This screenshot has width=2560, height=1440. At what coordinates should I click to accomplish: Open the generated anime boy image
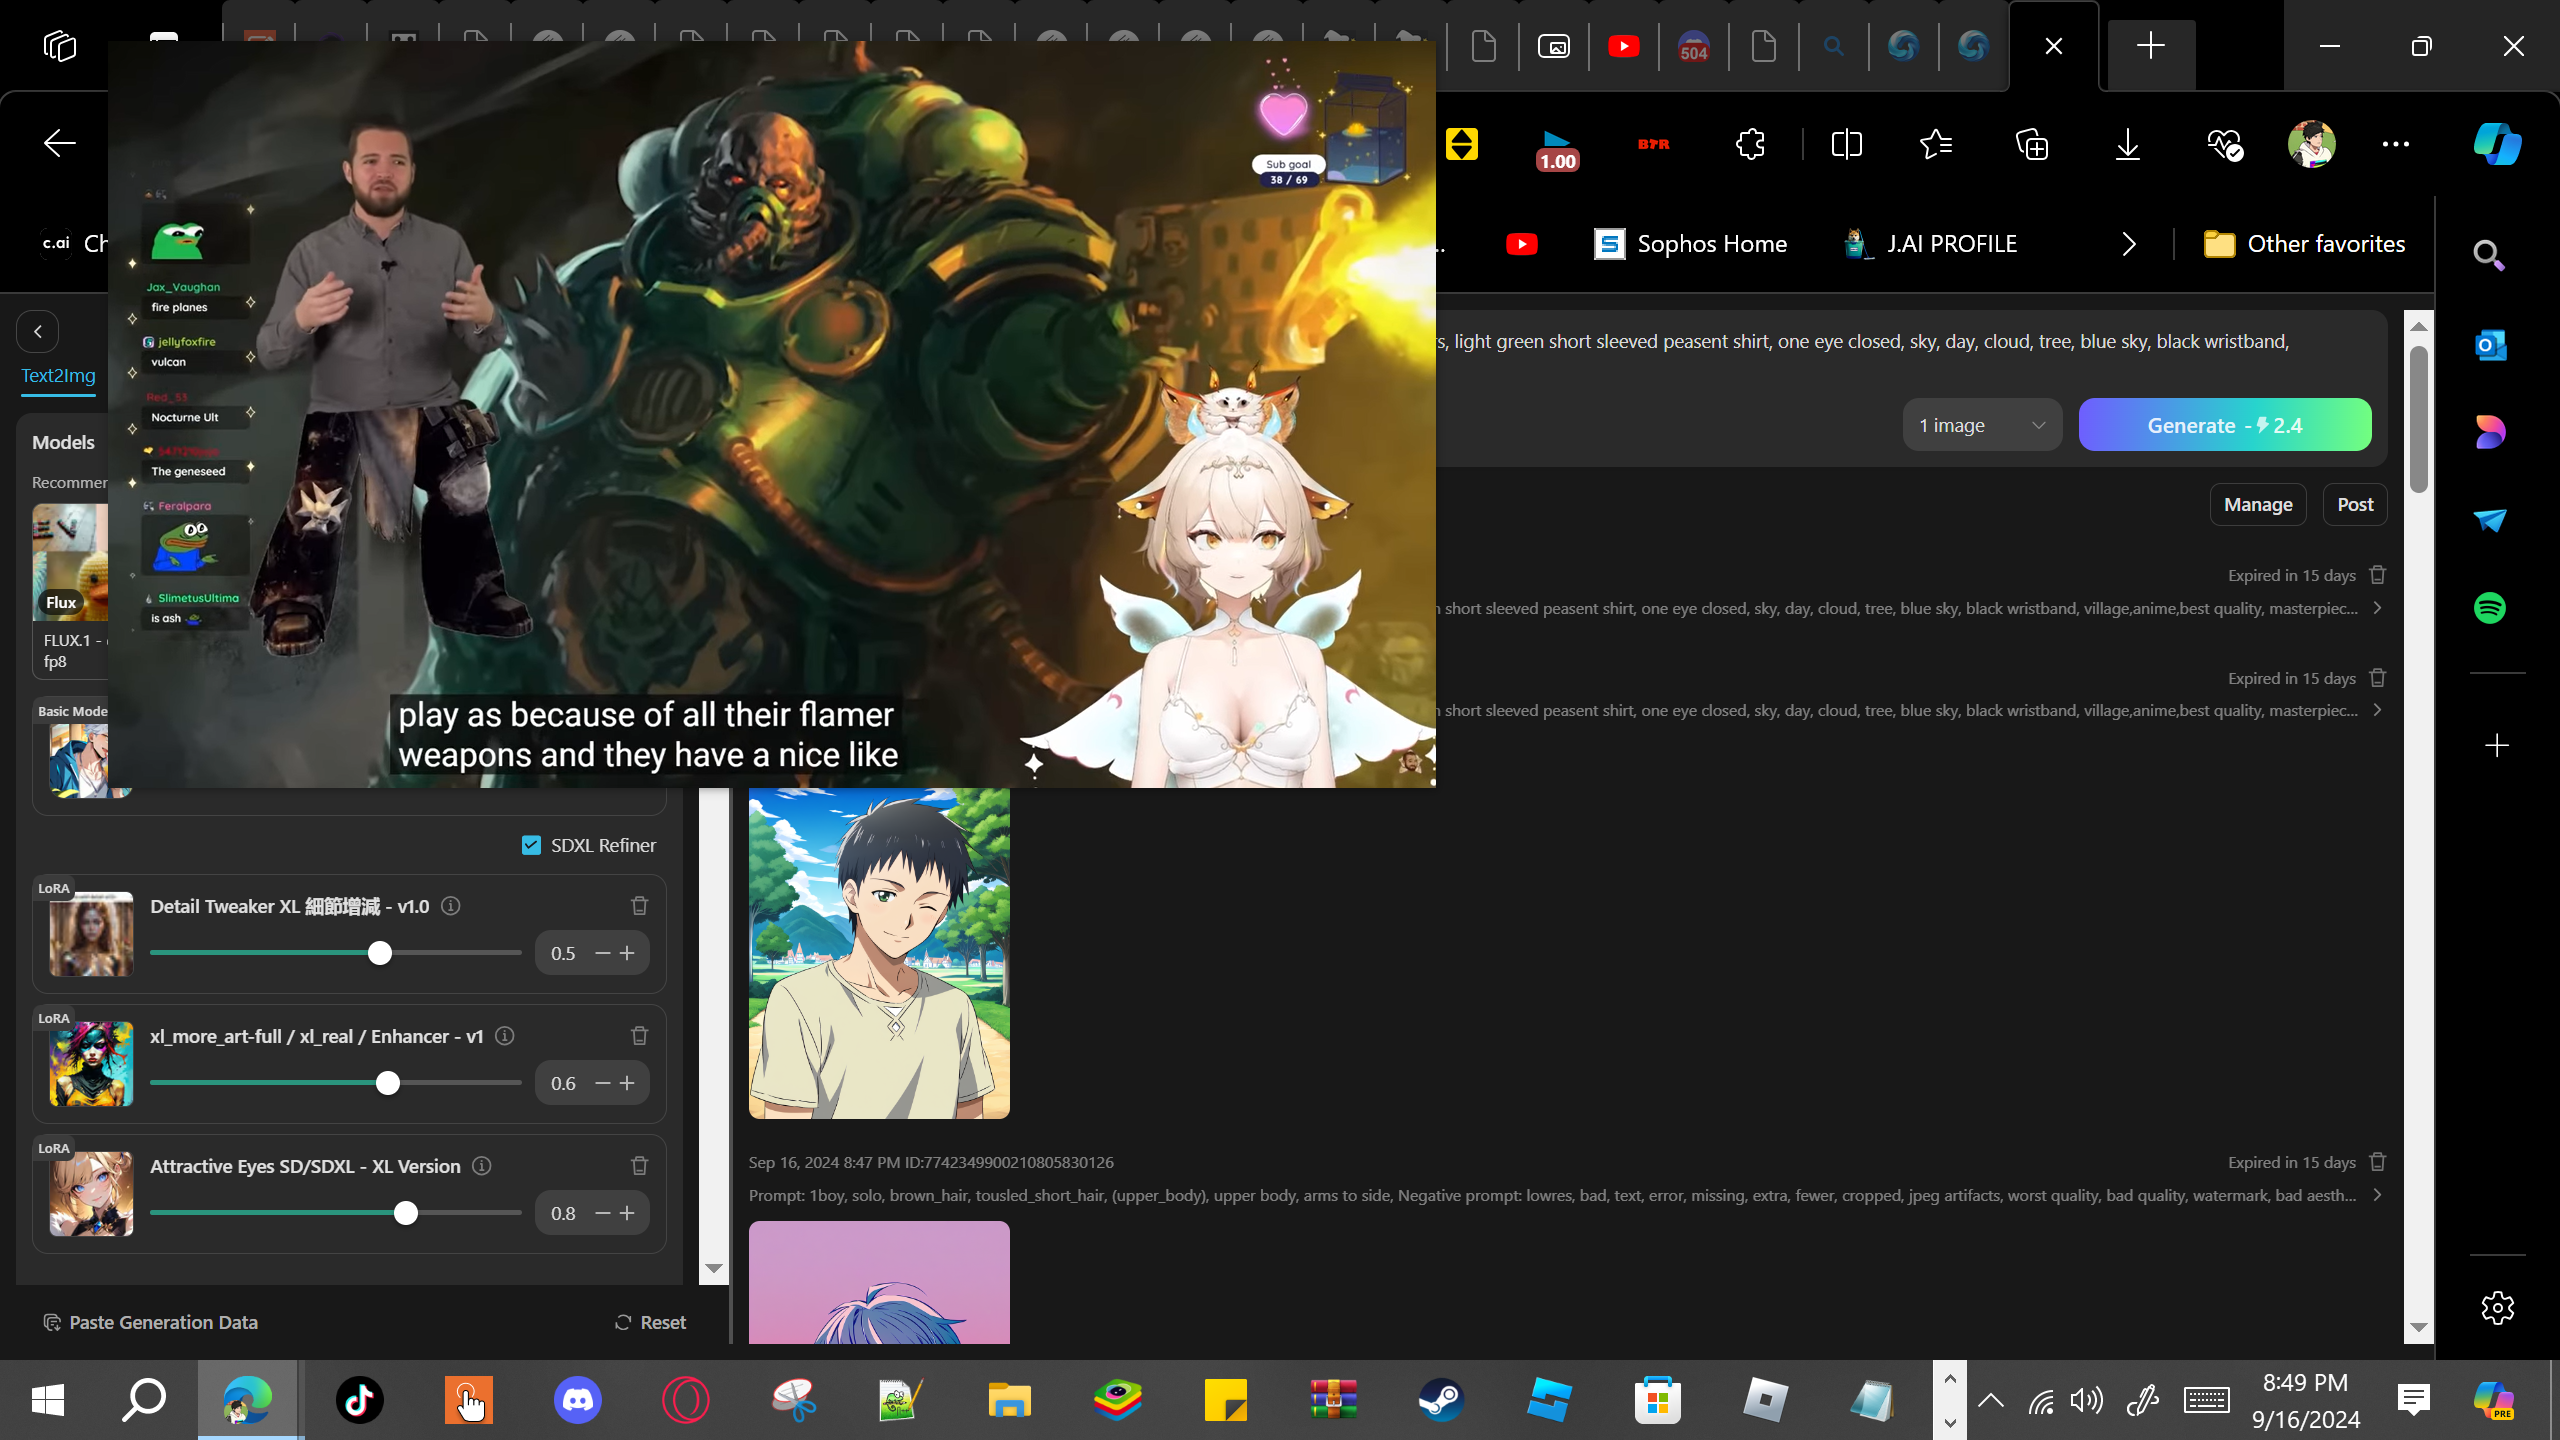pos(879,953)
